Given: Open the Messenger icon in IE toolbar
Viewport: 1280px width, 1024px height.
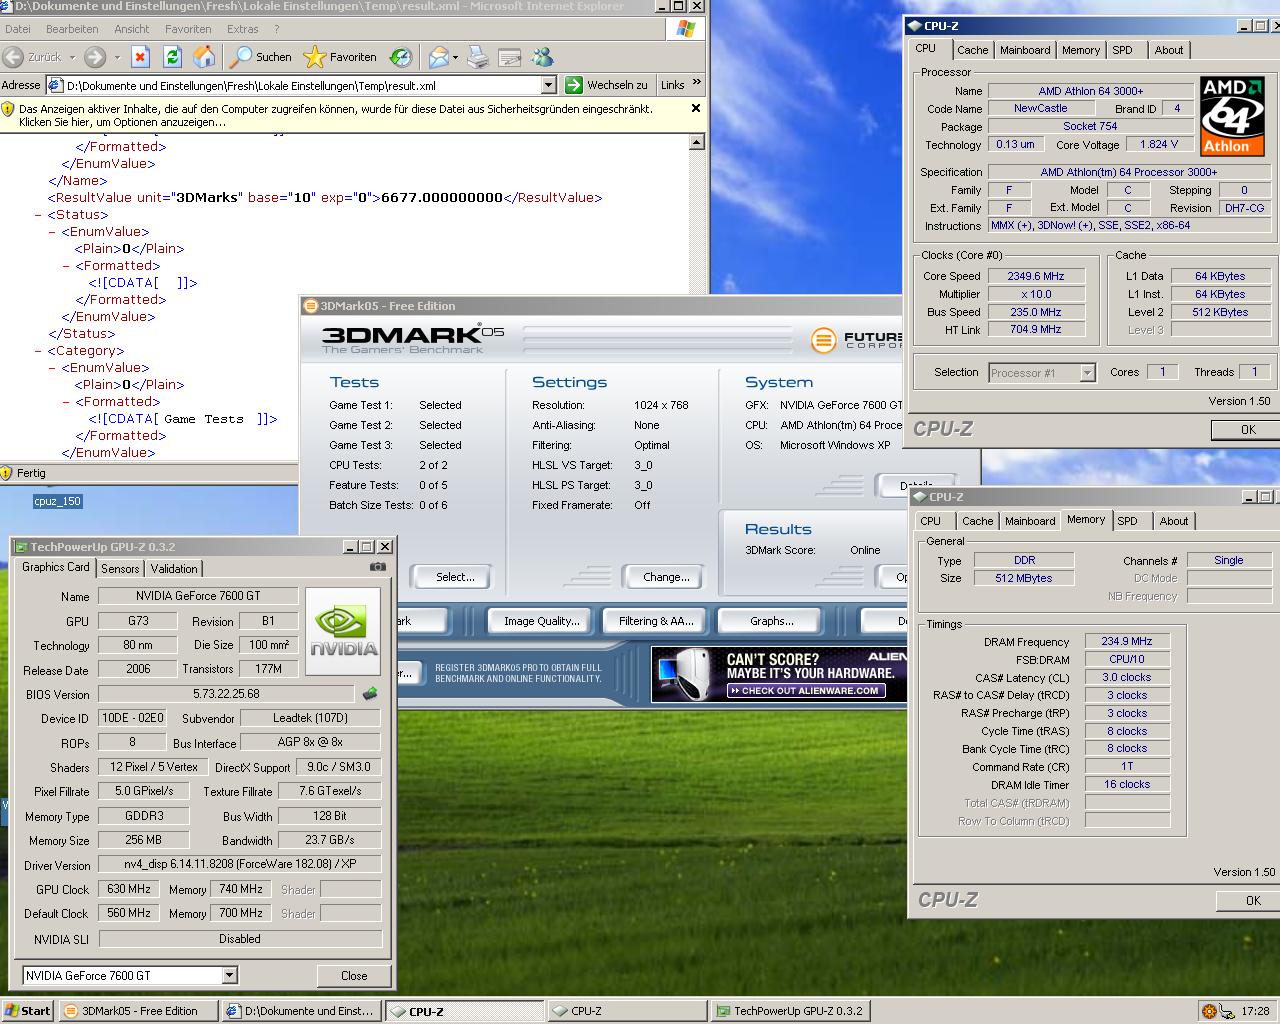Looking at the screenshot, I should 543,57.
